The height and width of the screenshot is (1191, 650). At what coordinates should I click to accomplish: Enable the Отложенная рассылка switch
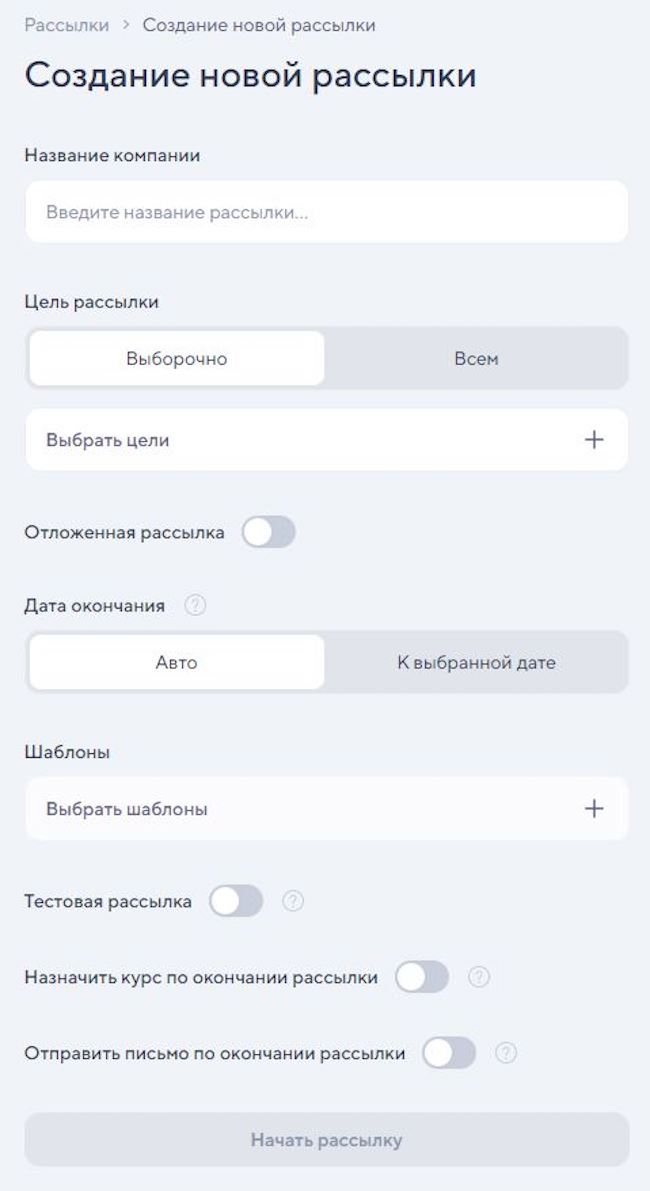pyautogui.click(x=269, y=532)
